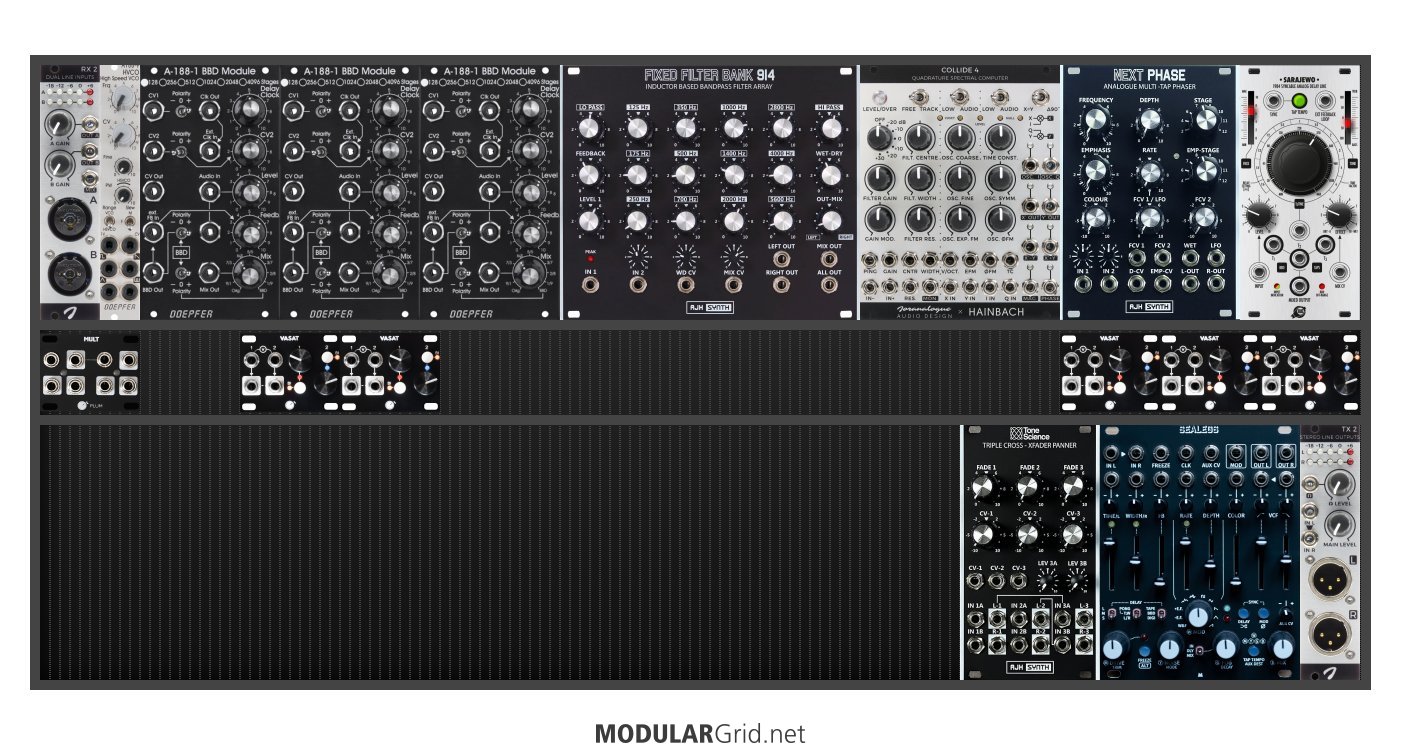The image size is (1401, 755).
Task: Toggle the L/N/S delay switch on Sealegs
Action: 1111,613
